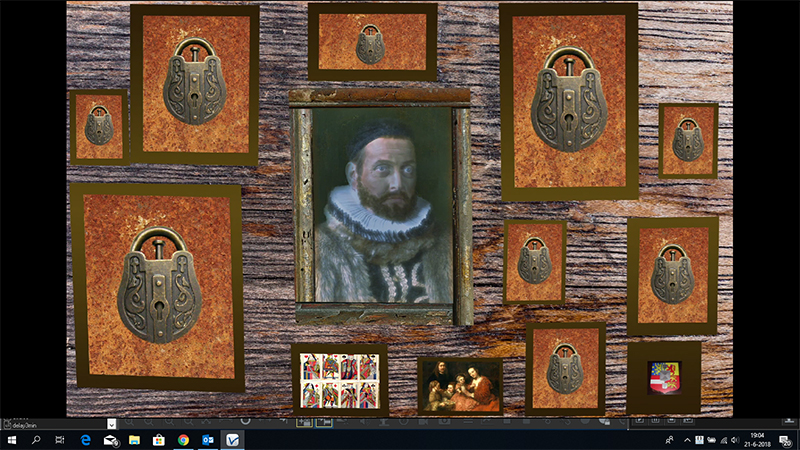This screenshot has width=800, height=450.
Task: Open the playing cards picture
Action: click(340, 381)
